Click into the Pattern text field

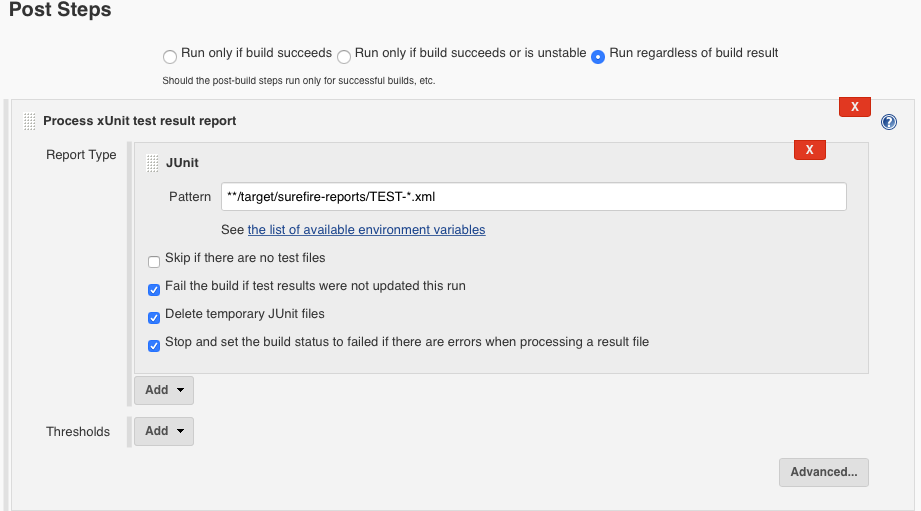pos(533,197)
